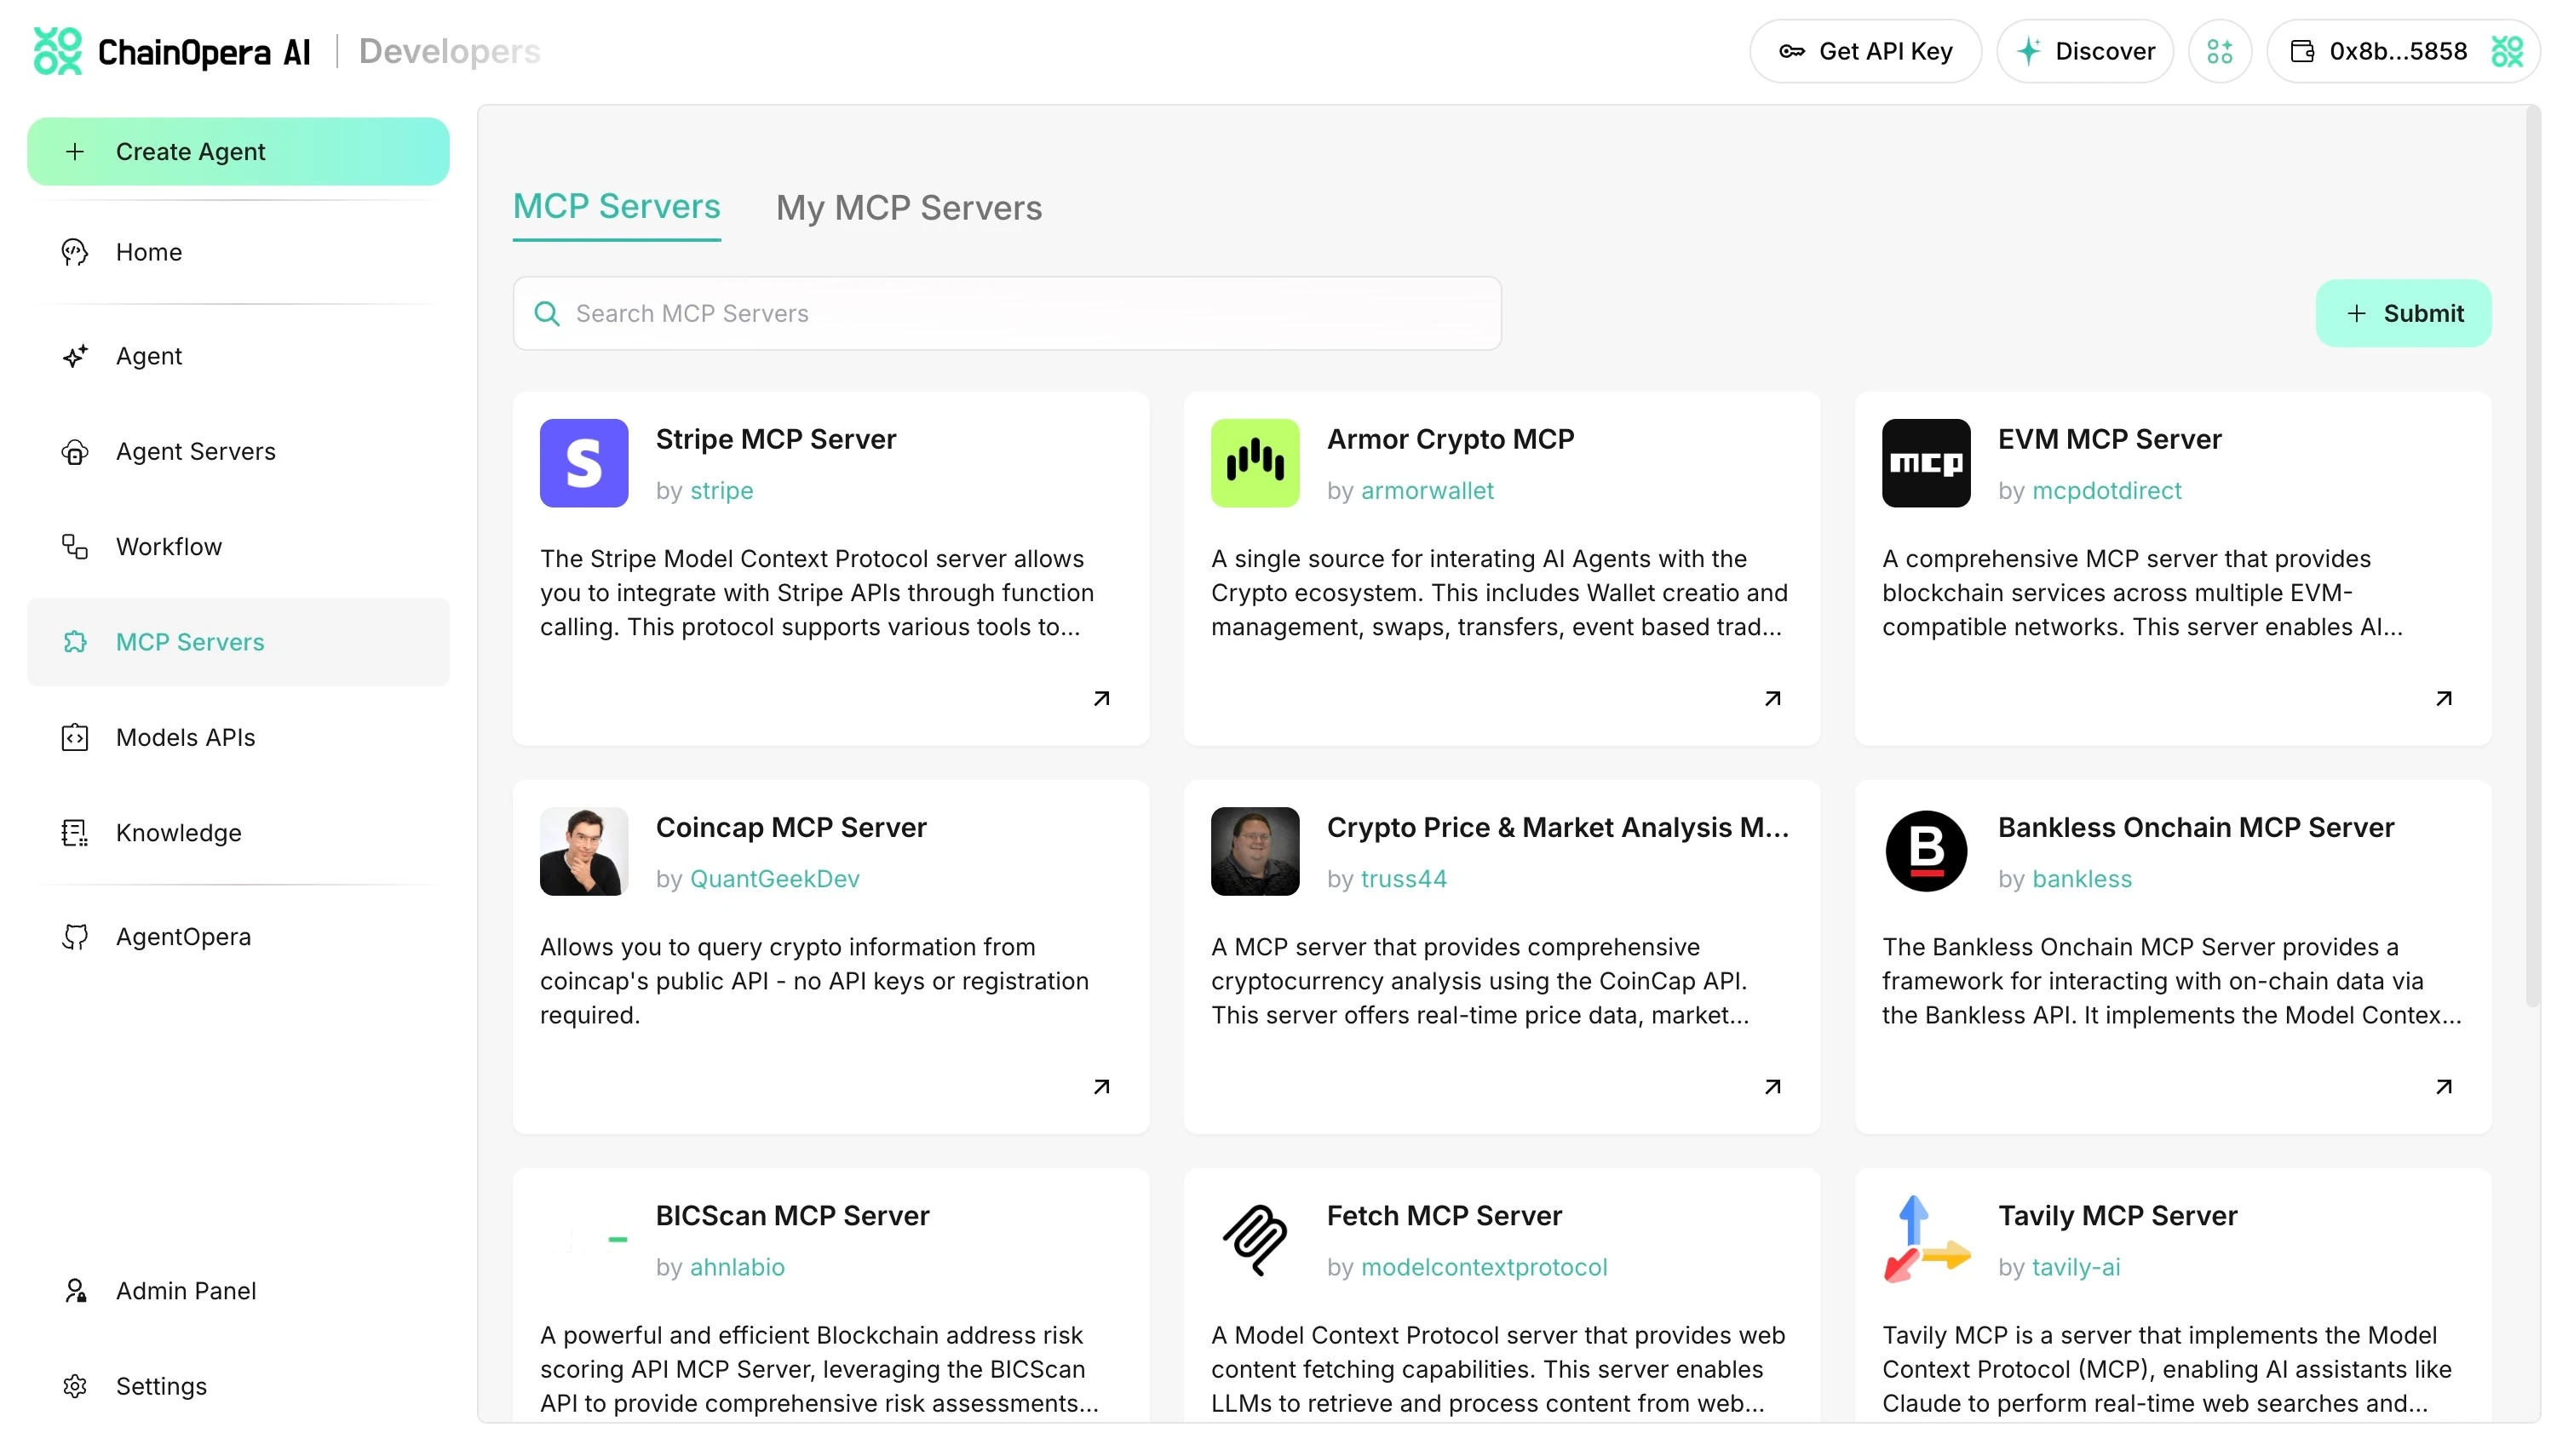The height and width of the screenshot is (1456, 2574).
Task: Open Coincap MCP Server external link arrow
Action: [x=1101, y=1086]
